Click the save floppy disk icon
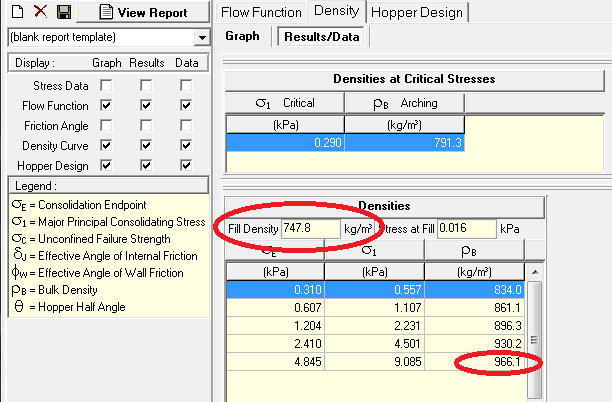The image size is (612, 402). point(63,11)
